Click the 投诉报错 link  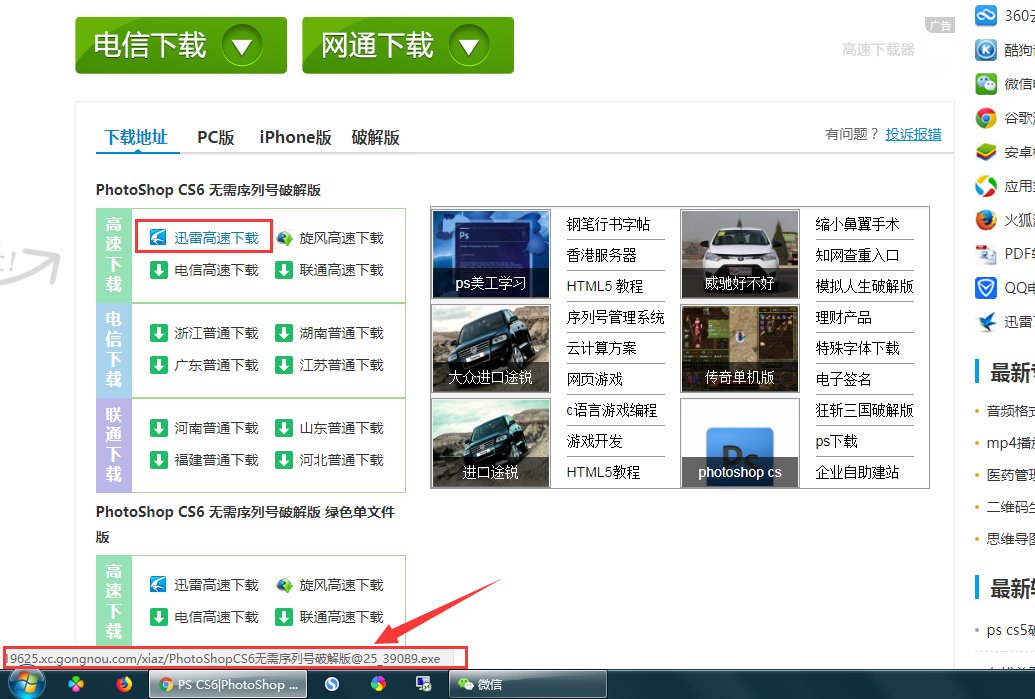[913, 134]
